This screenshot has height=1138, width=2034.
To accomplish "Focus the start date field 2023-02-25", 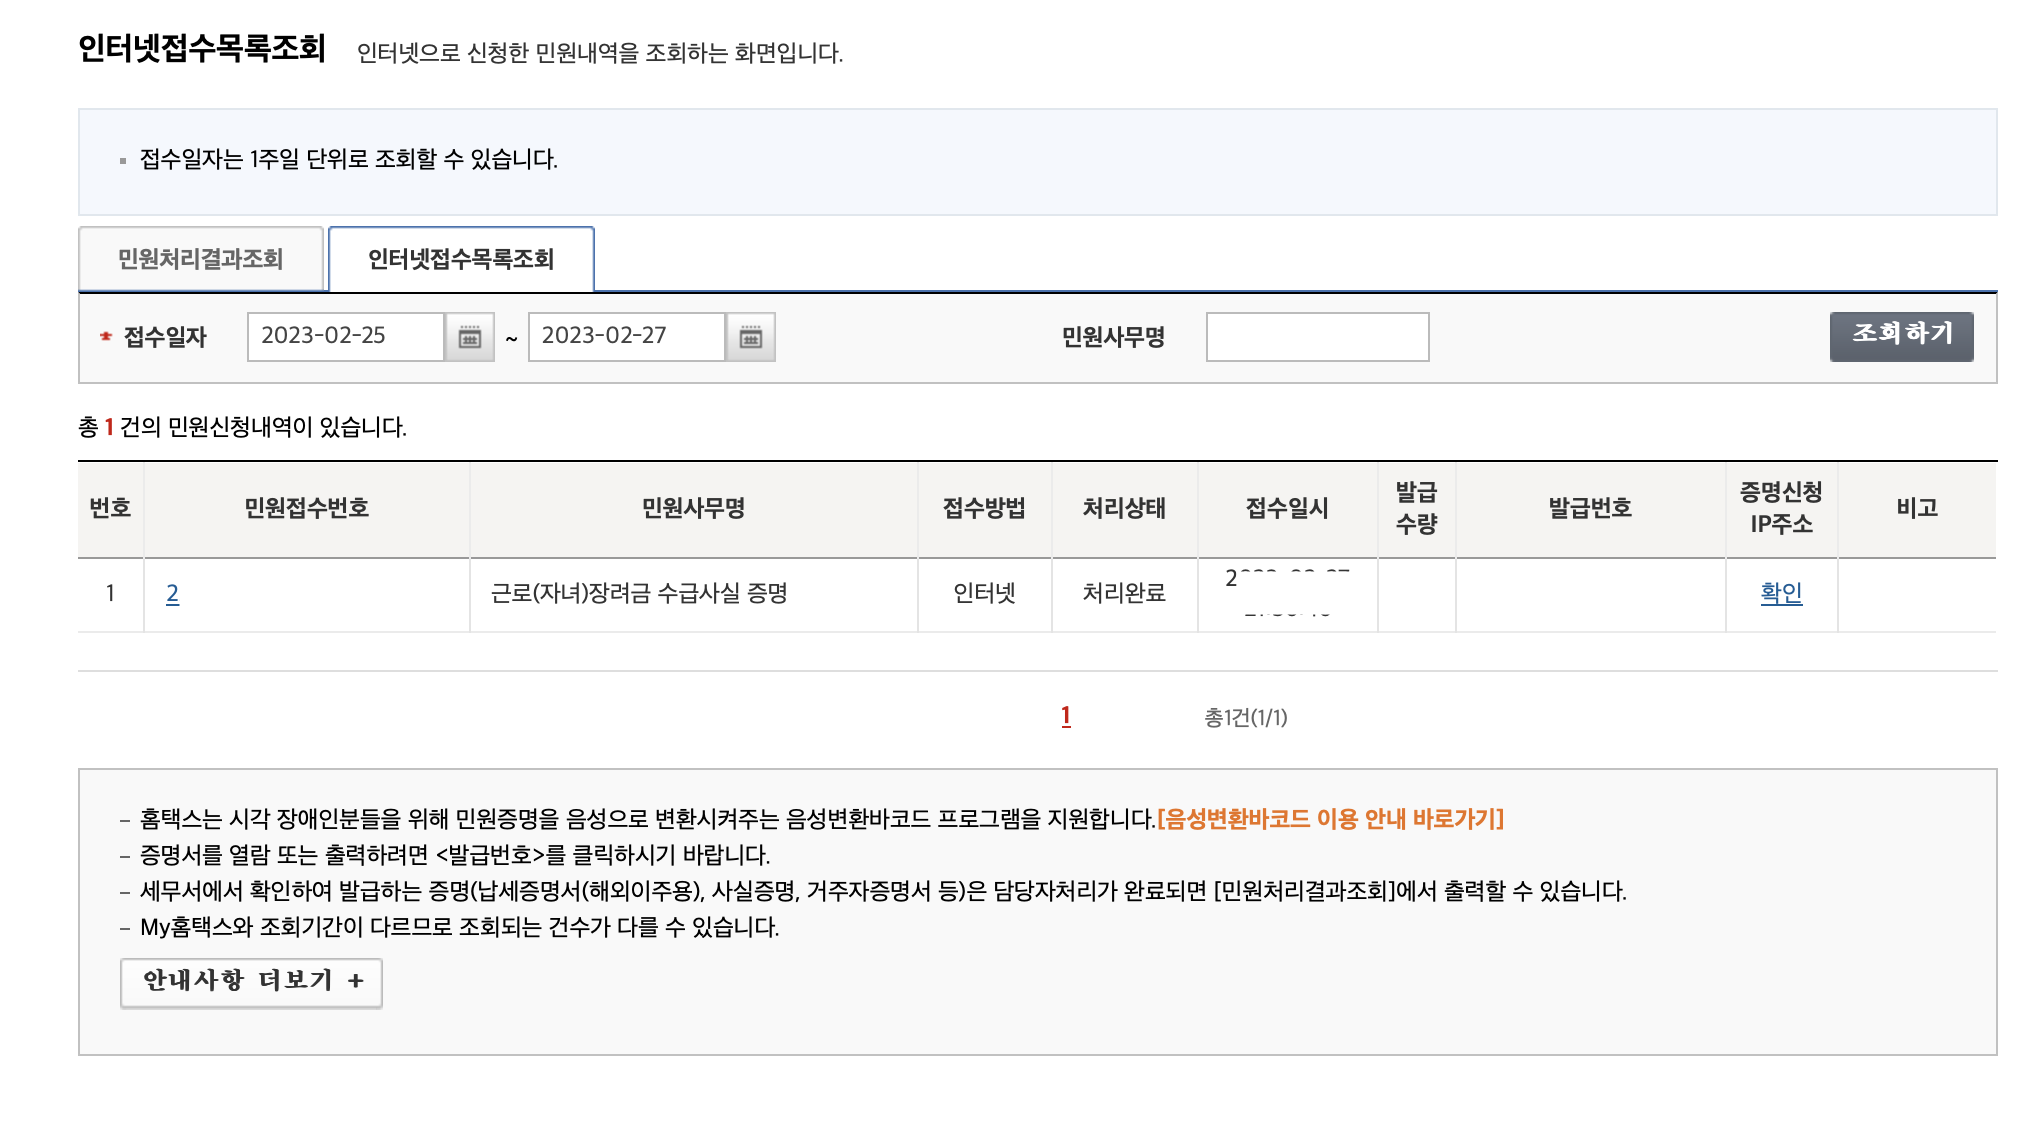I will click(x=345, y=336).
